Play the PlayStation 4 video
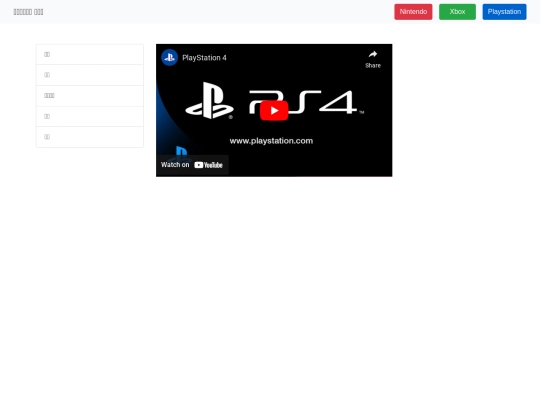Screen dimensions: 540x405 [274, 111]
